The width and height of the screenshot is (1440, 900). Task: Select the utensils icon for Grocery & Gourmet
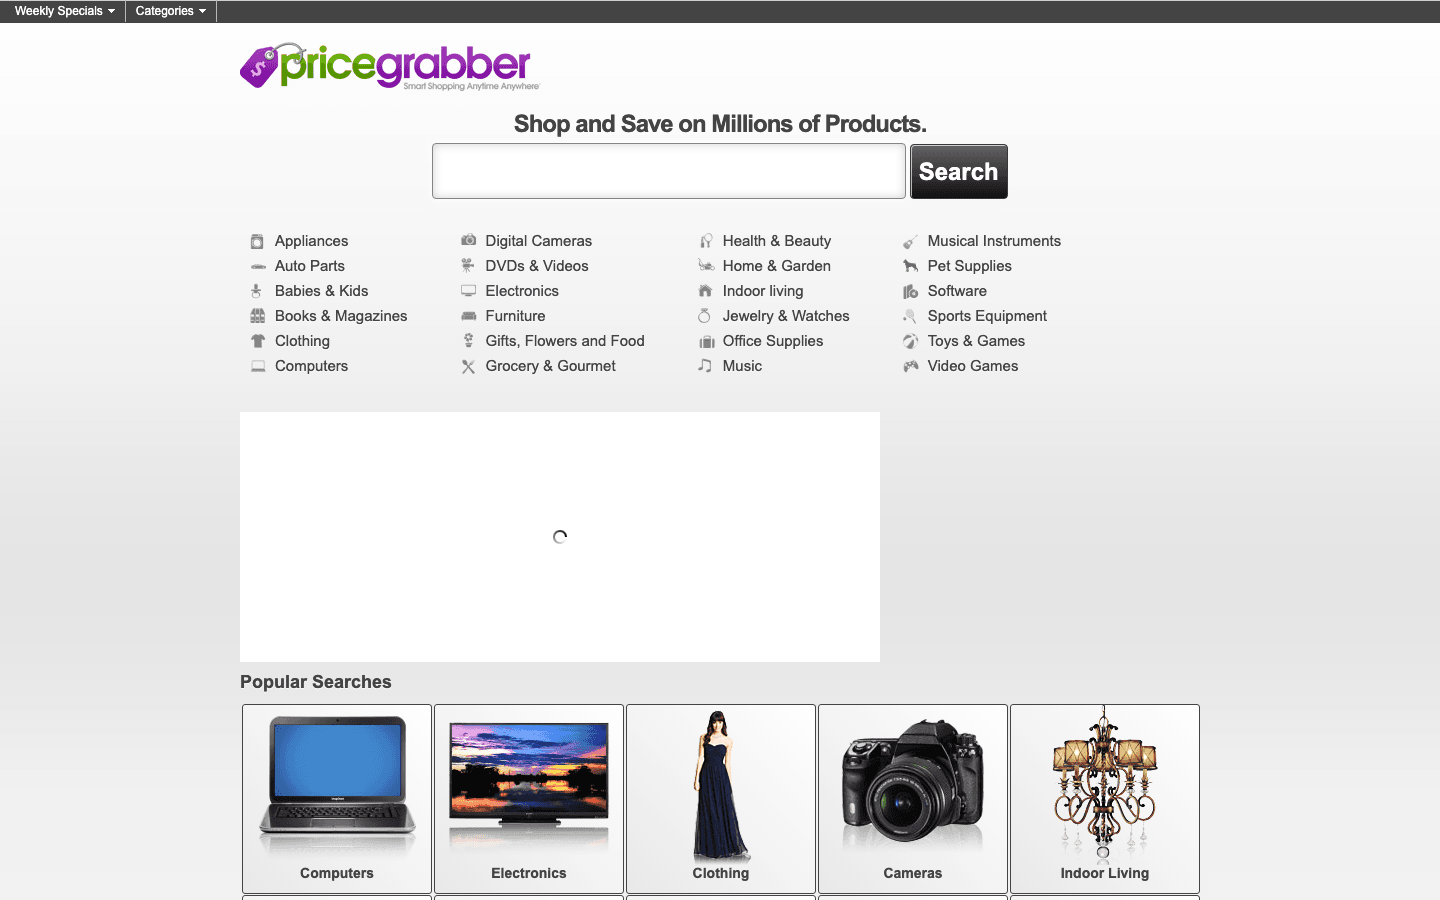[x=468, y=366]
